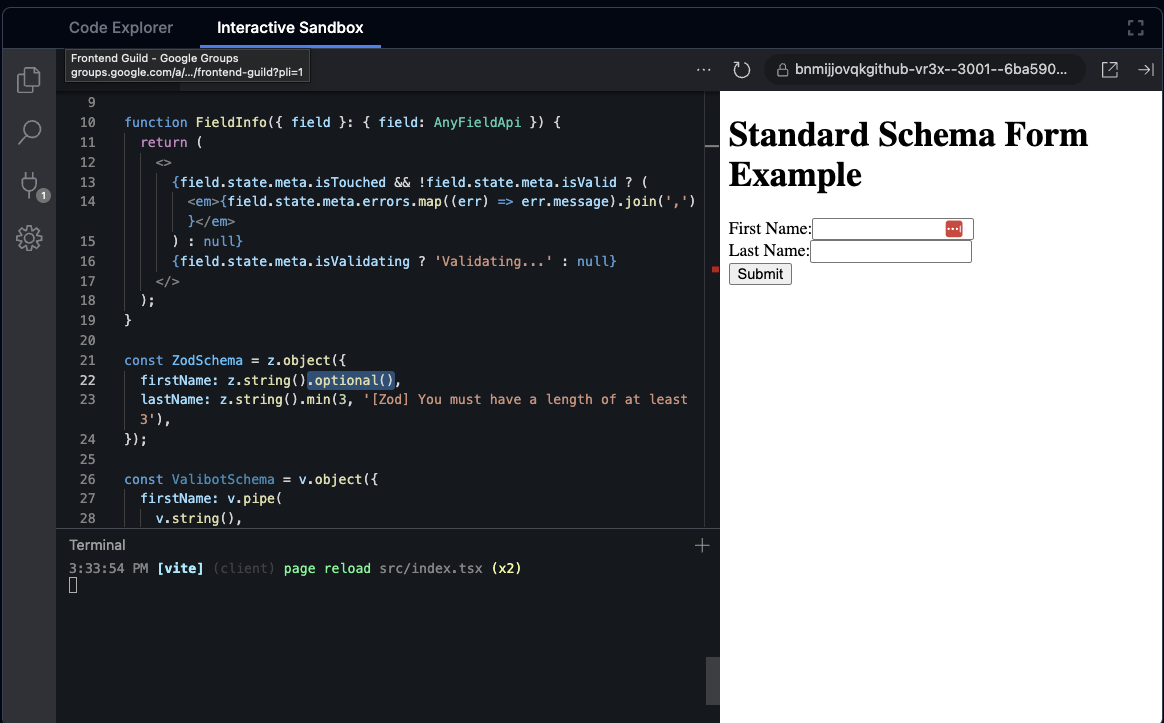This screenshot has width=1164, height=723.
Task: Click the Frontend Guild Google Groups tooltip
Action: (187, 65)
